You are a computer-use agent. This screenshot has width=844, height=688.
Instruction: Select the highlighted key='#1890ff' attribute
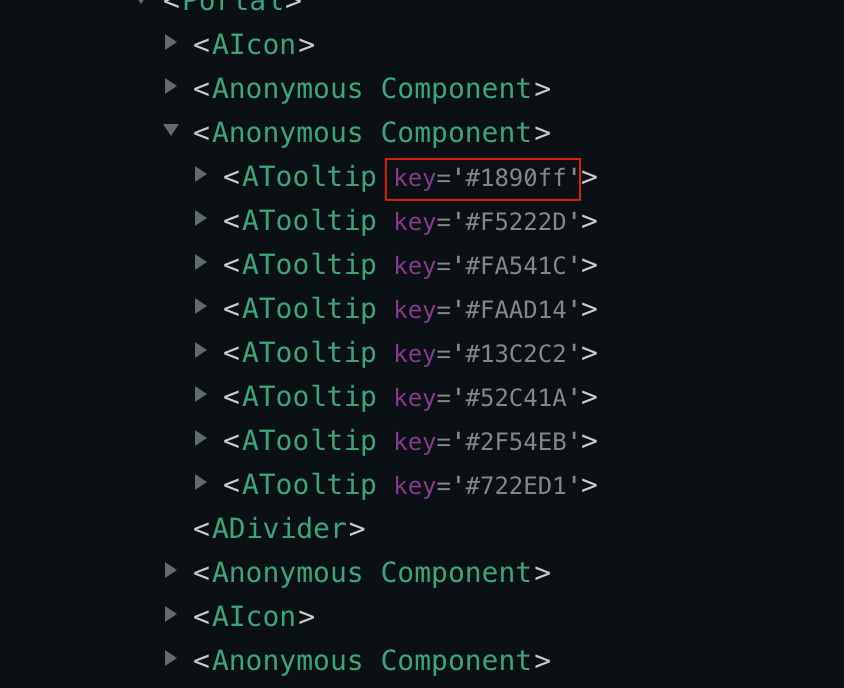(x=483, y=178)
